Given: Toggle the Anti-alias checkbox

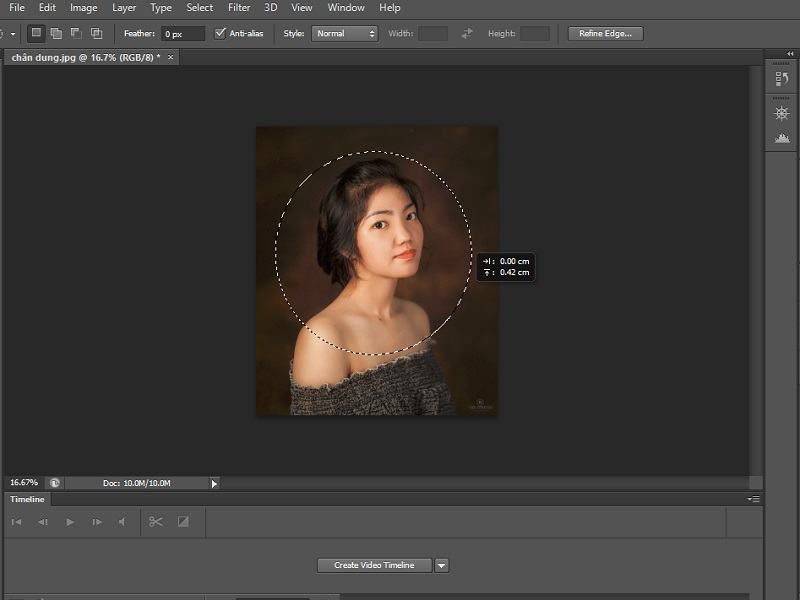Looking at the screenshot, I should (218, 33).
